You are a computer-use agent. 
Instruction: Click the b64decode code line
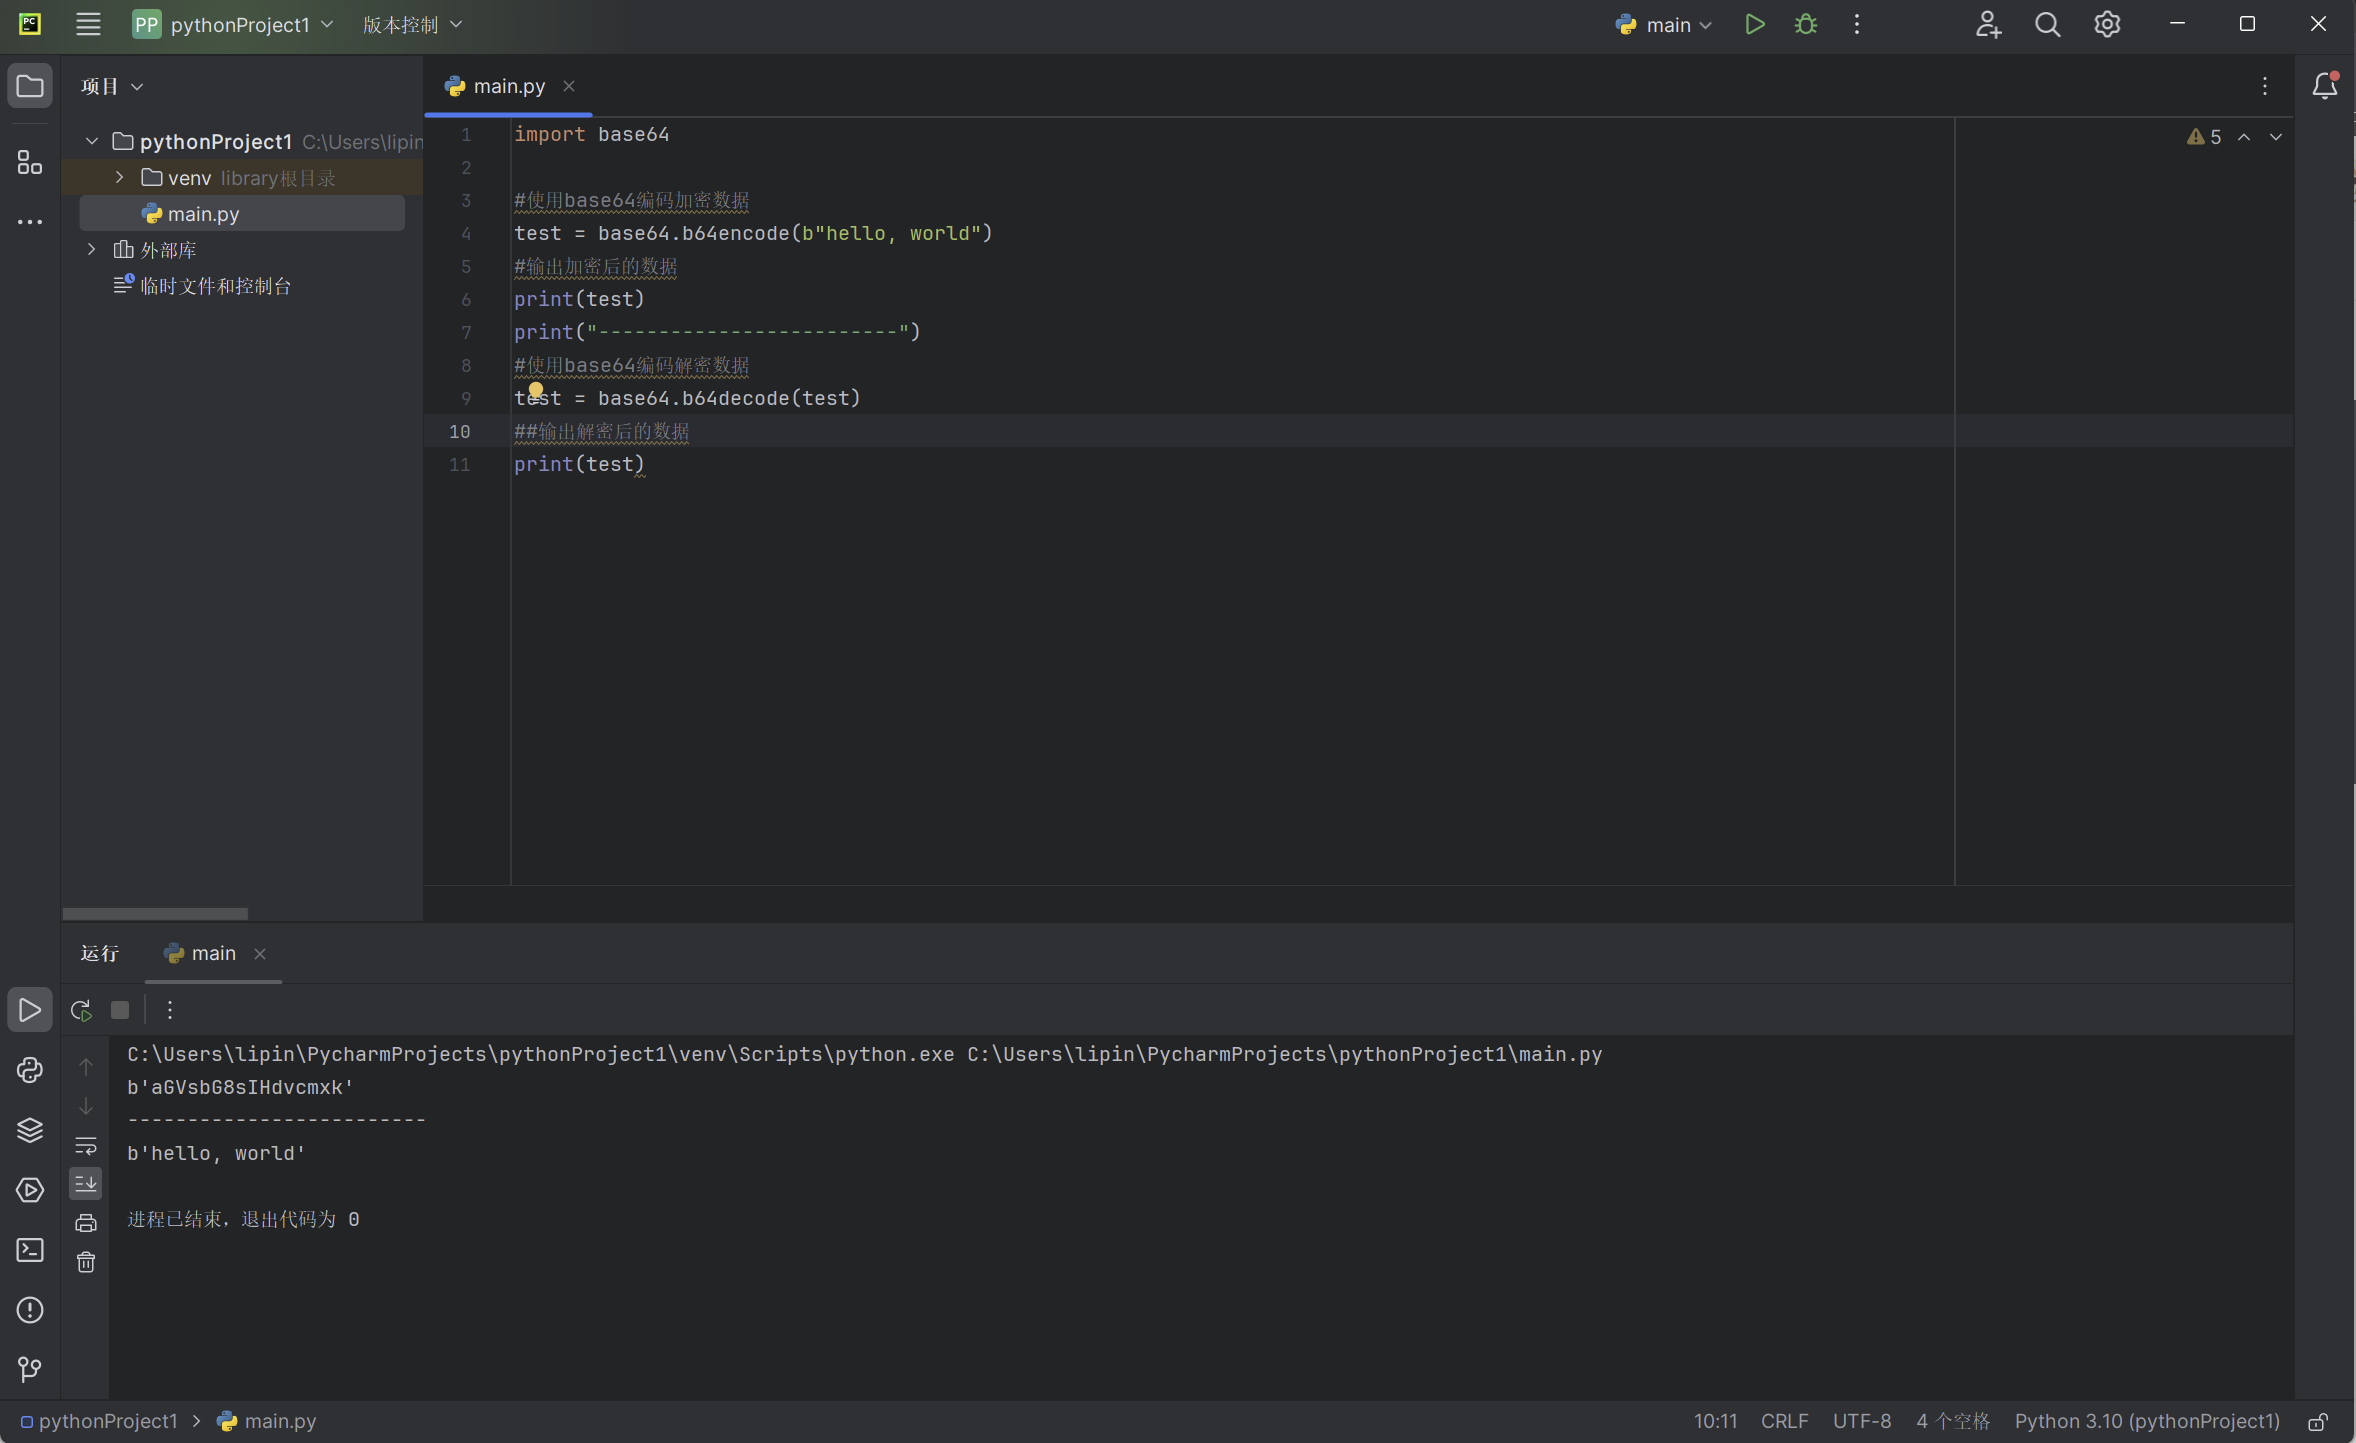point(687,398)
